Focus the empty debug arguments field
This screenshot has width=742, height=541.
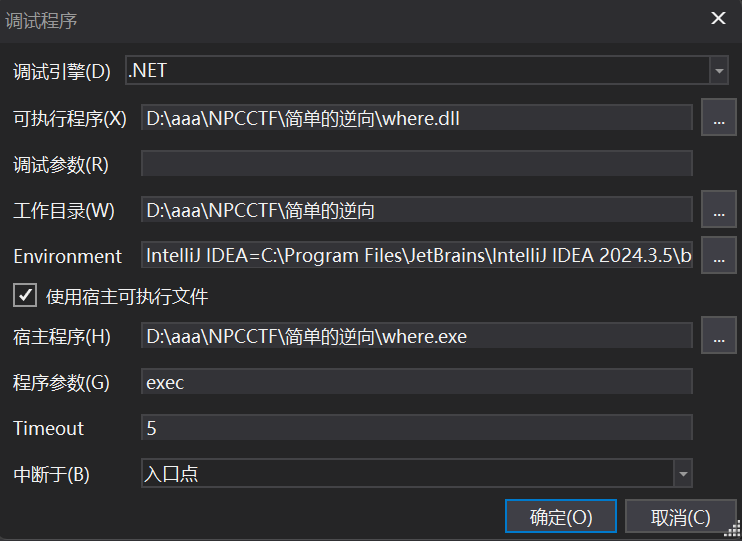[x=416, y=164]
